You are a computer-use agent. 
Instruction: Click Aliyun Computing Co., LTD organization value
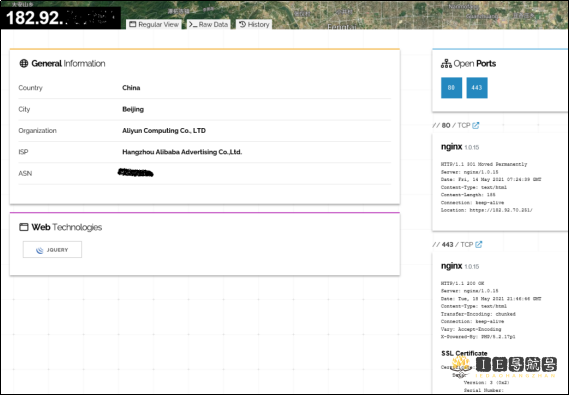pyautogui.click(x=164, y=131)
